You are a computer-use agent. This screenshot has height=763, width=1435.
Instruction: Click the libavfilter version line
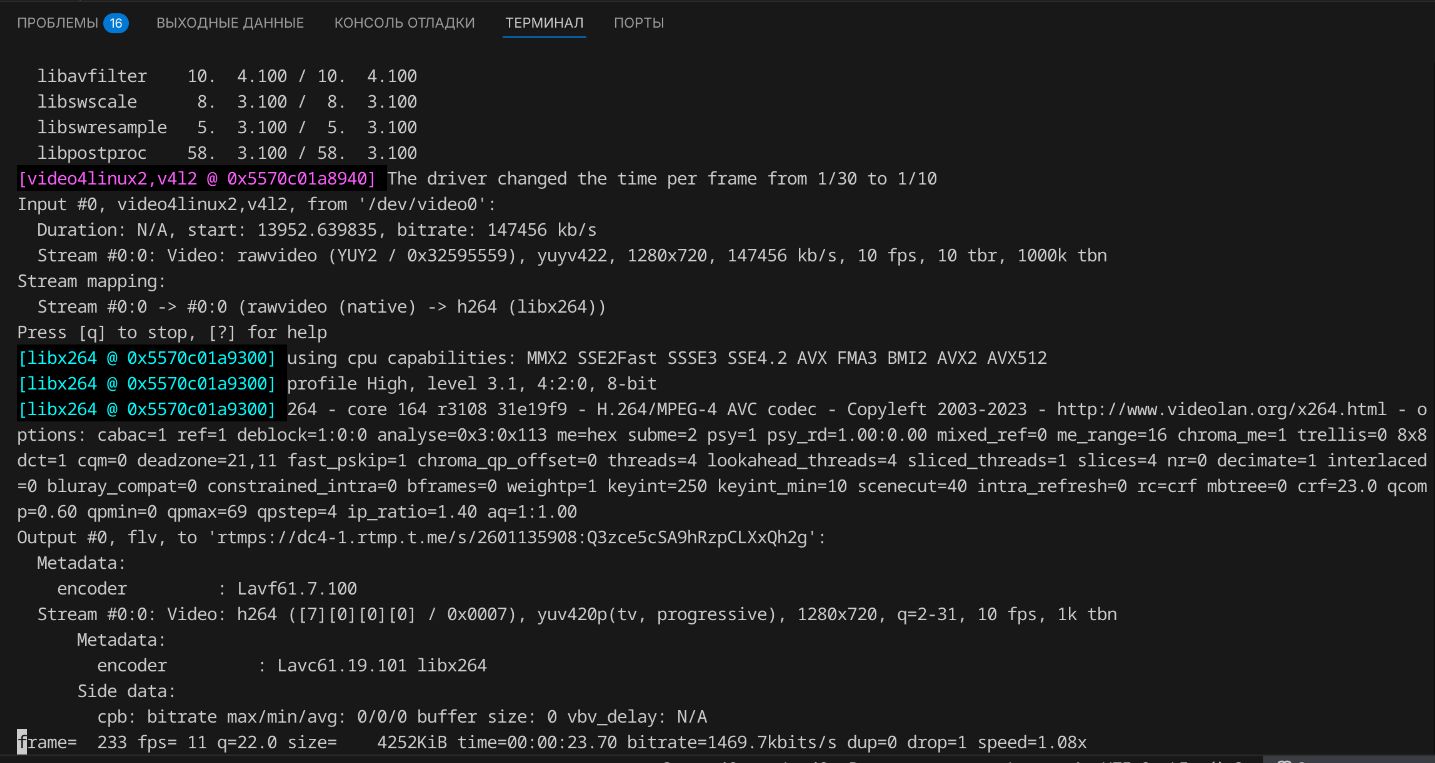point(227,76)
